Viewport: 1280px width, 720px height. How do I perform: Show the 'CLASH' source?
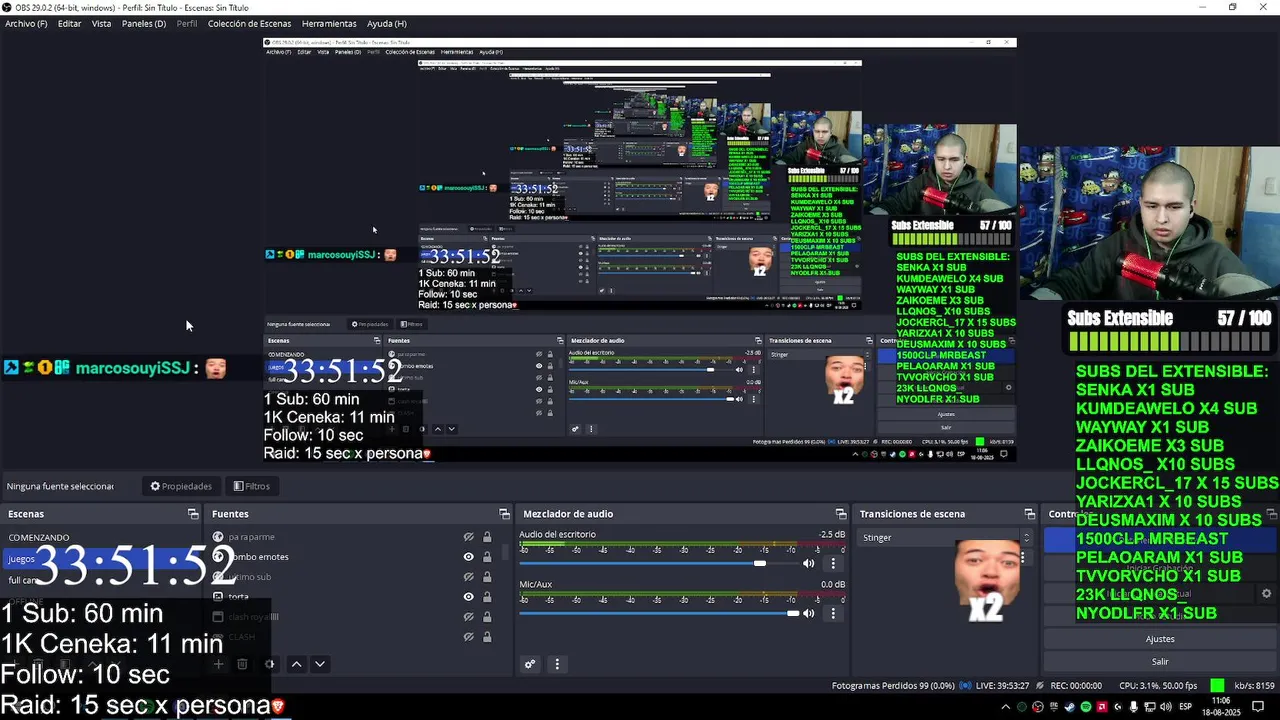click(468, 637)
